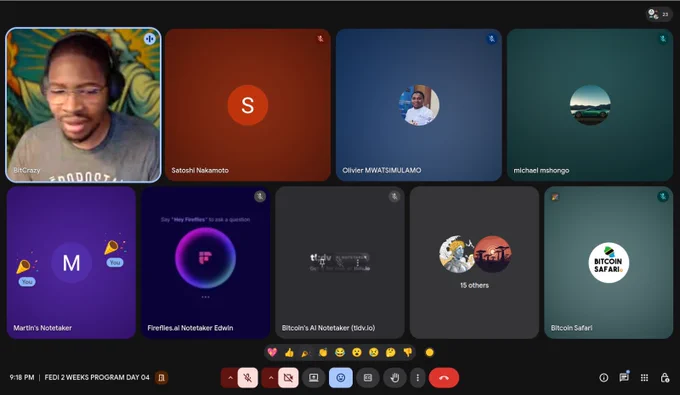This screenshot has height=395, width=680.
Task: Send the tears of joy reaction
Action: (340, 352)
